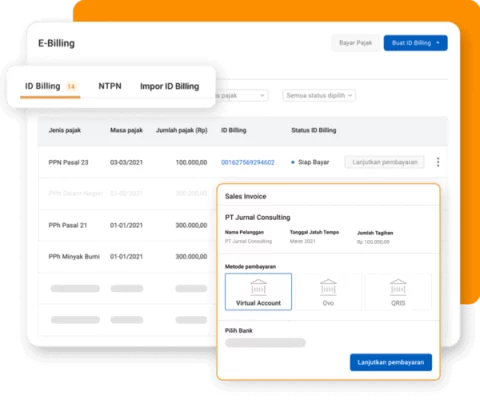Click the 01-01/2021 date for PPh Minyak Bumi
Image resolution: width=480 pixels, height=400 pixels.
[126, 257]
